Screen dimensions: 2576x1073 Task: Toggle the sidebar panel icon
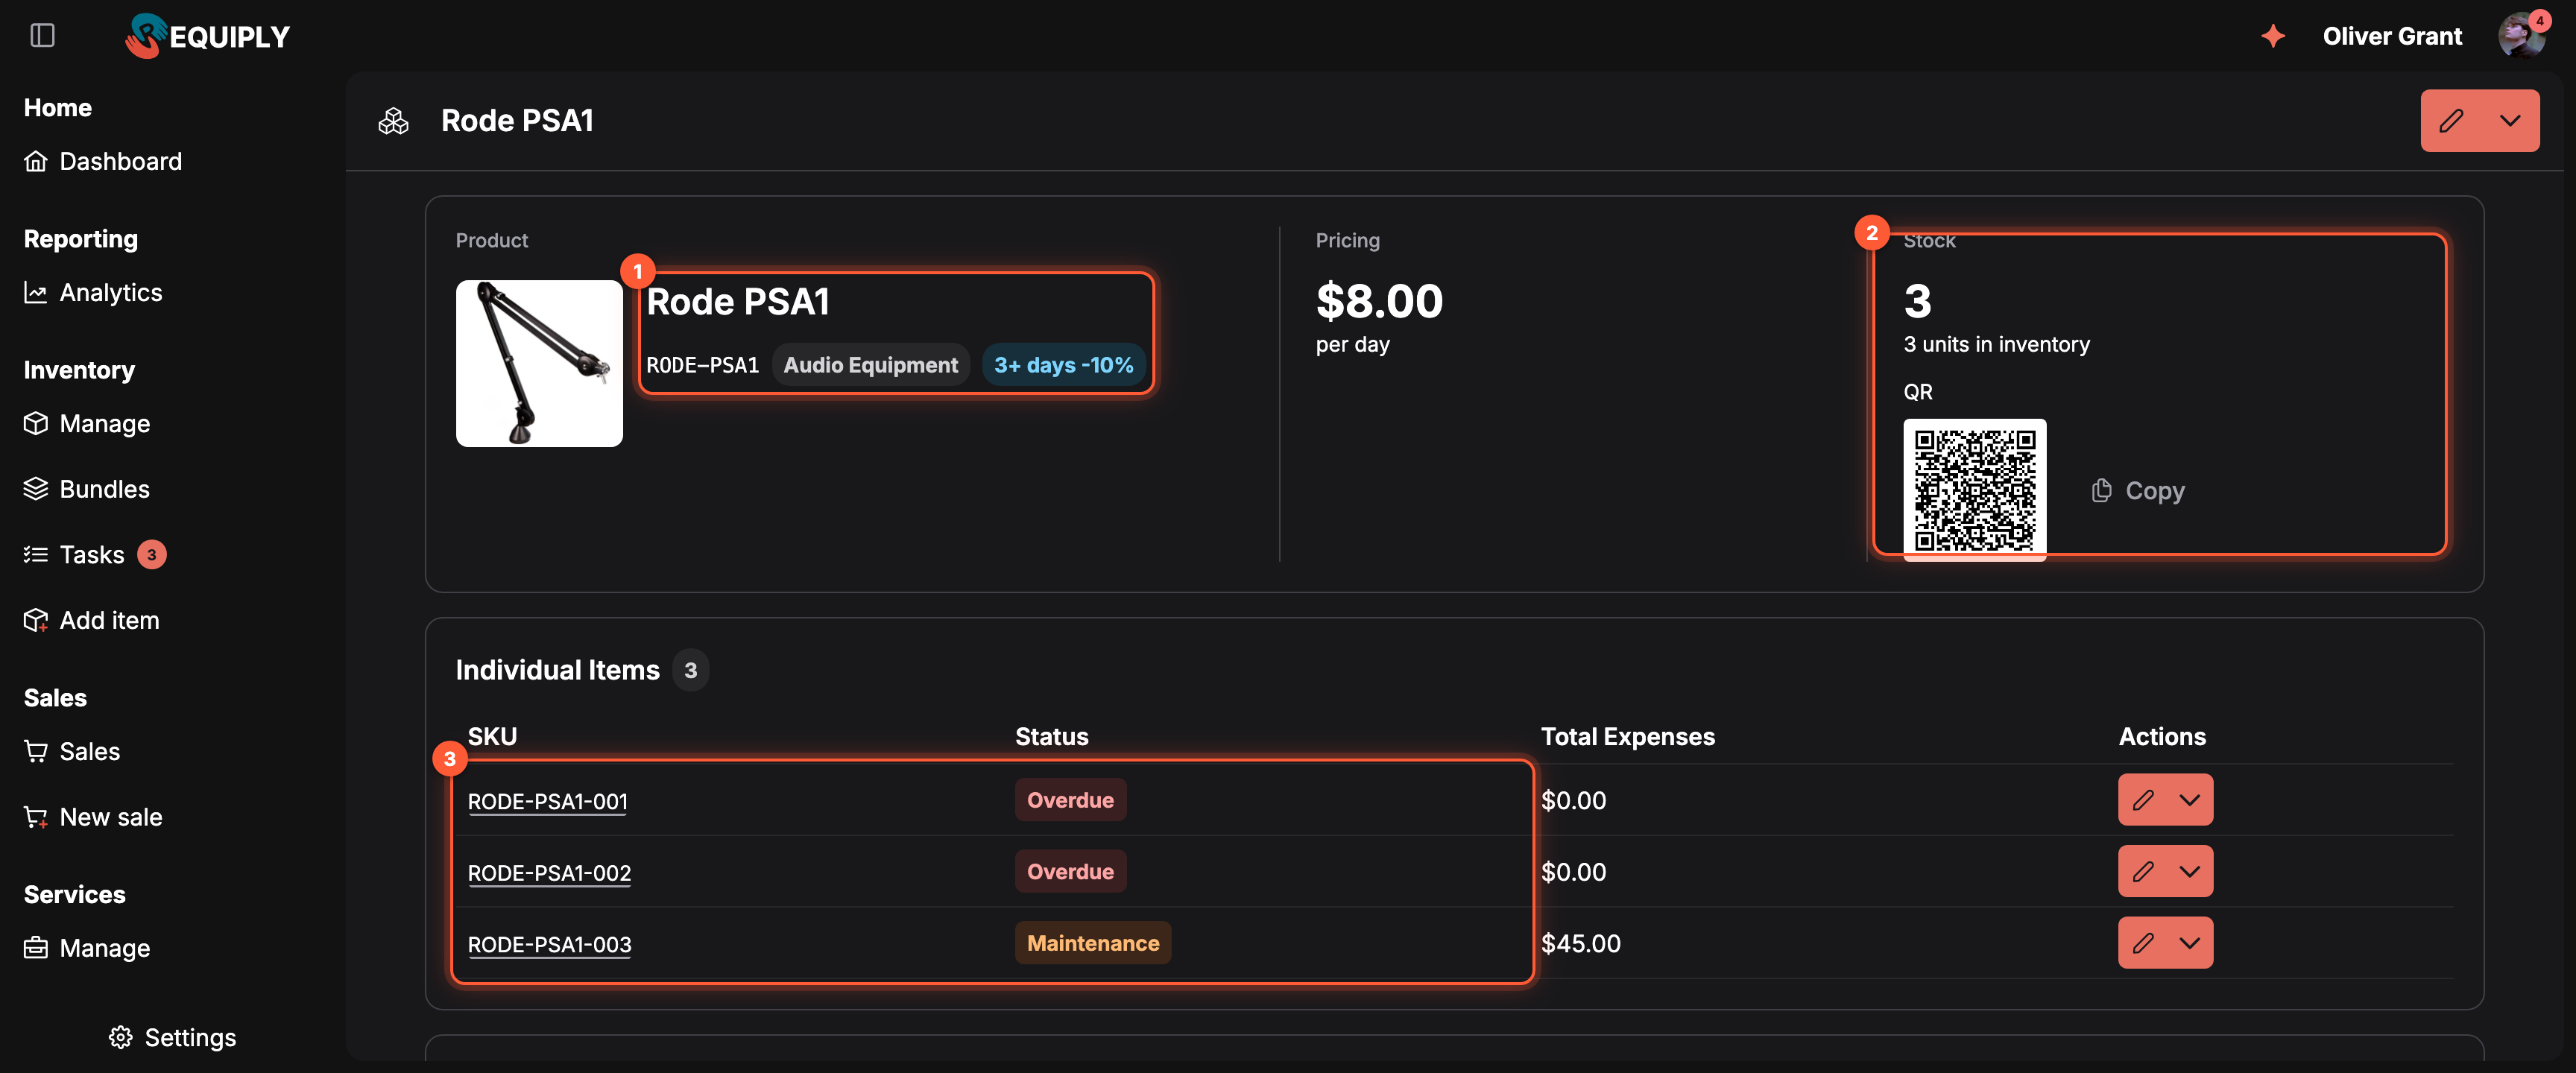(x=42, y=36)
